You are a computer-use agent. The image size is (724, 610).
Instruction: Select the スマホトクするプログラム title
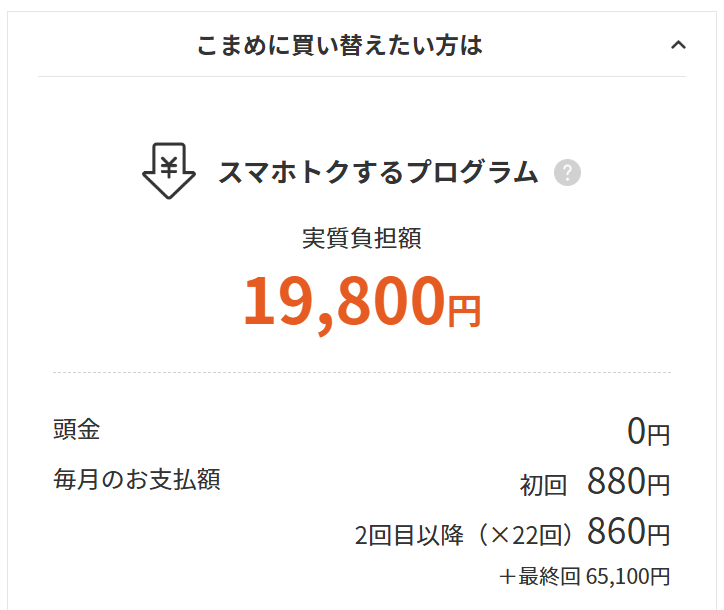coord(378,173)
